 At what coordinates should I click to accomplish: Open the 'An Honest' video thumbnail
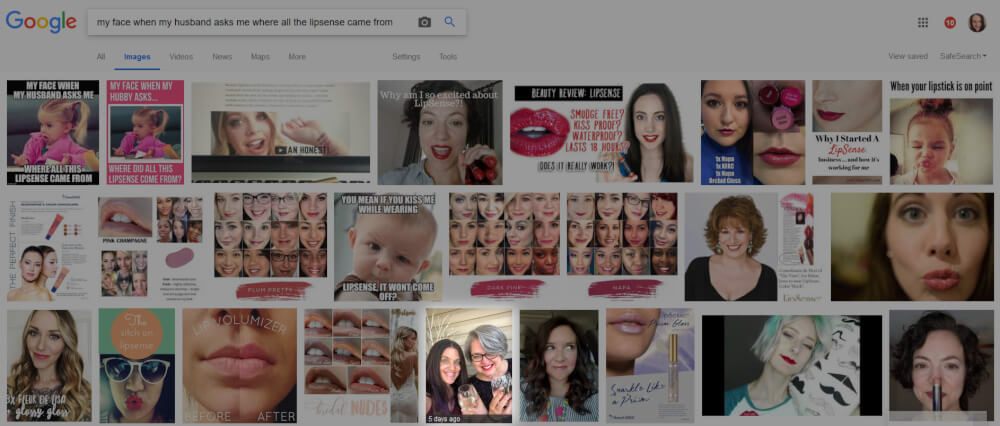coord(281,133)
